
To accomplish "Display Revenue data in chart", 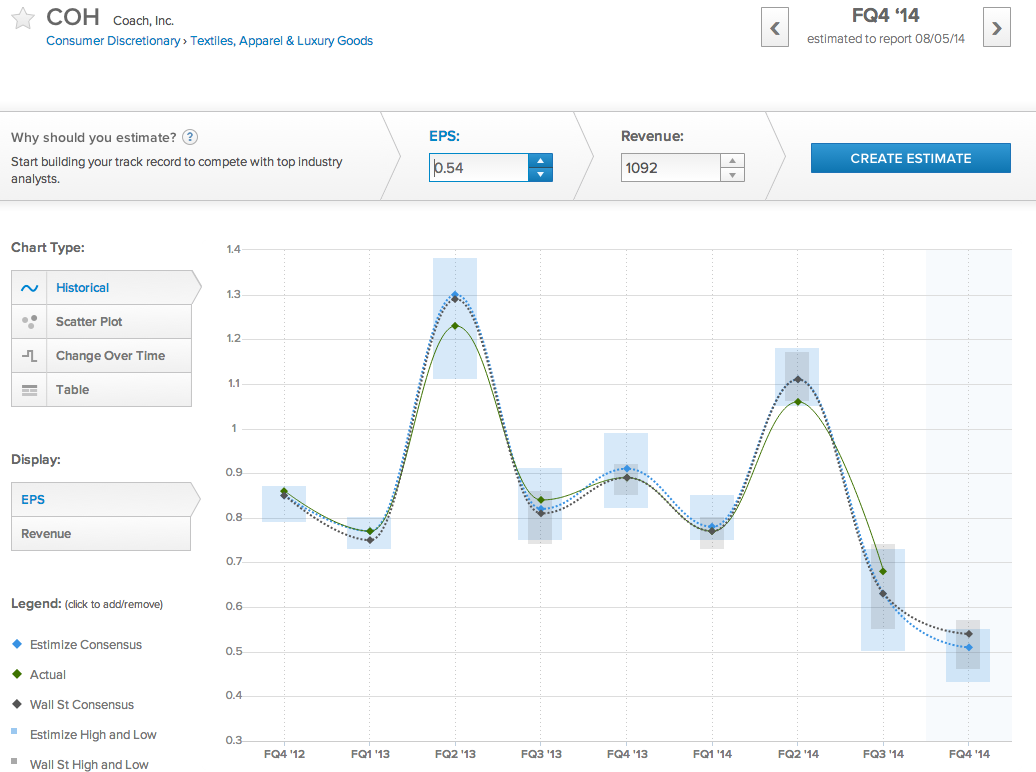I will click(100, 533).
